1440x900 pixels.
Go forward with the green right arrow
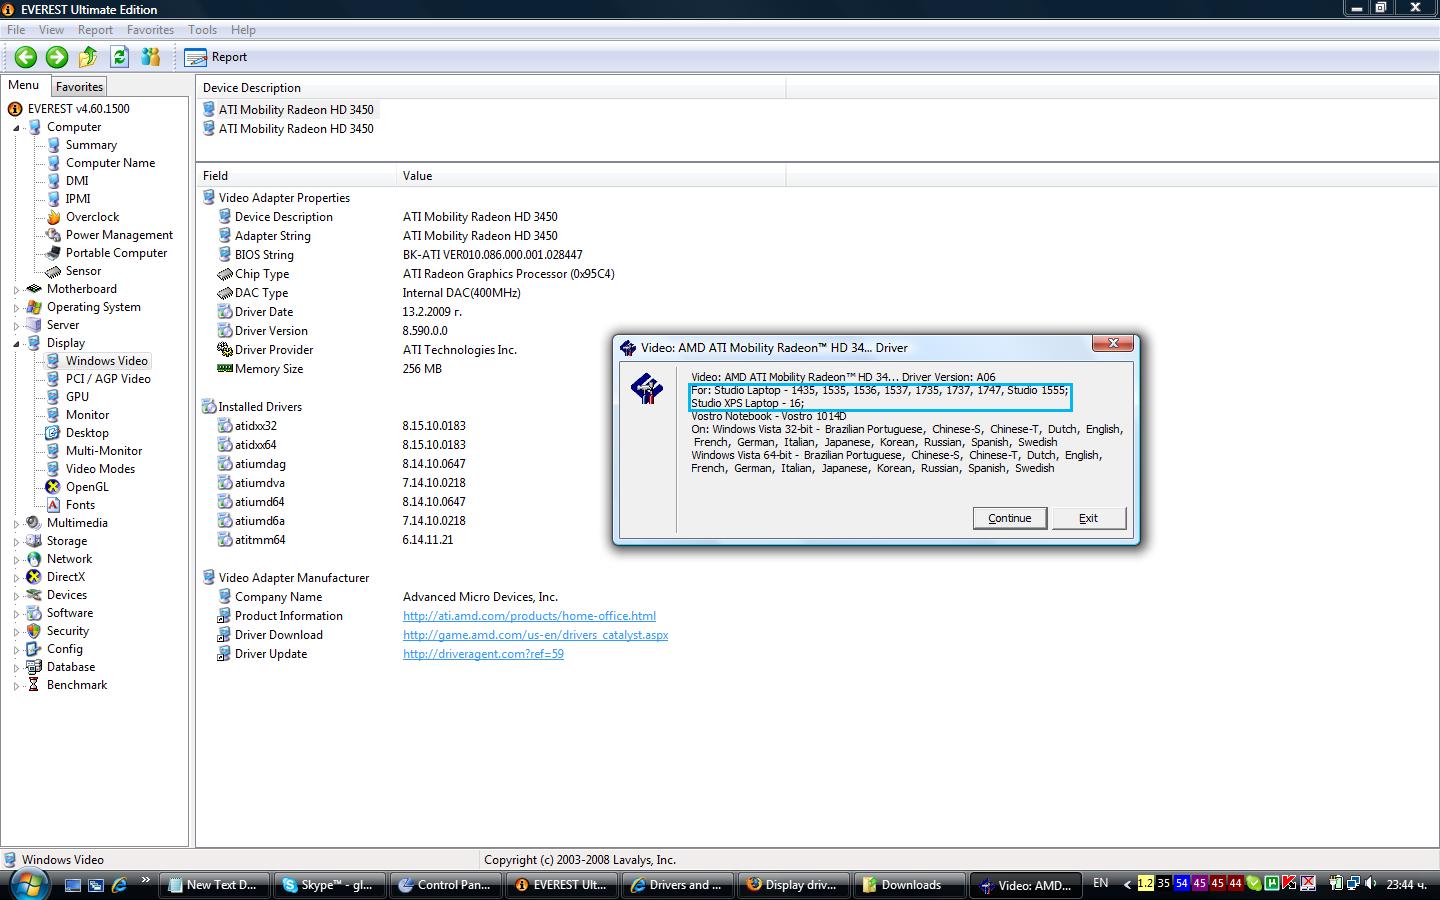57,57
